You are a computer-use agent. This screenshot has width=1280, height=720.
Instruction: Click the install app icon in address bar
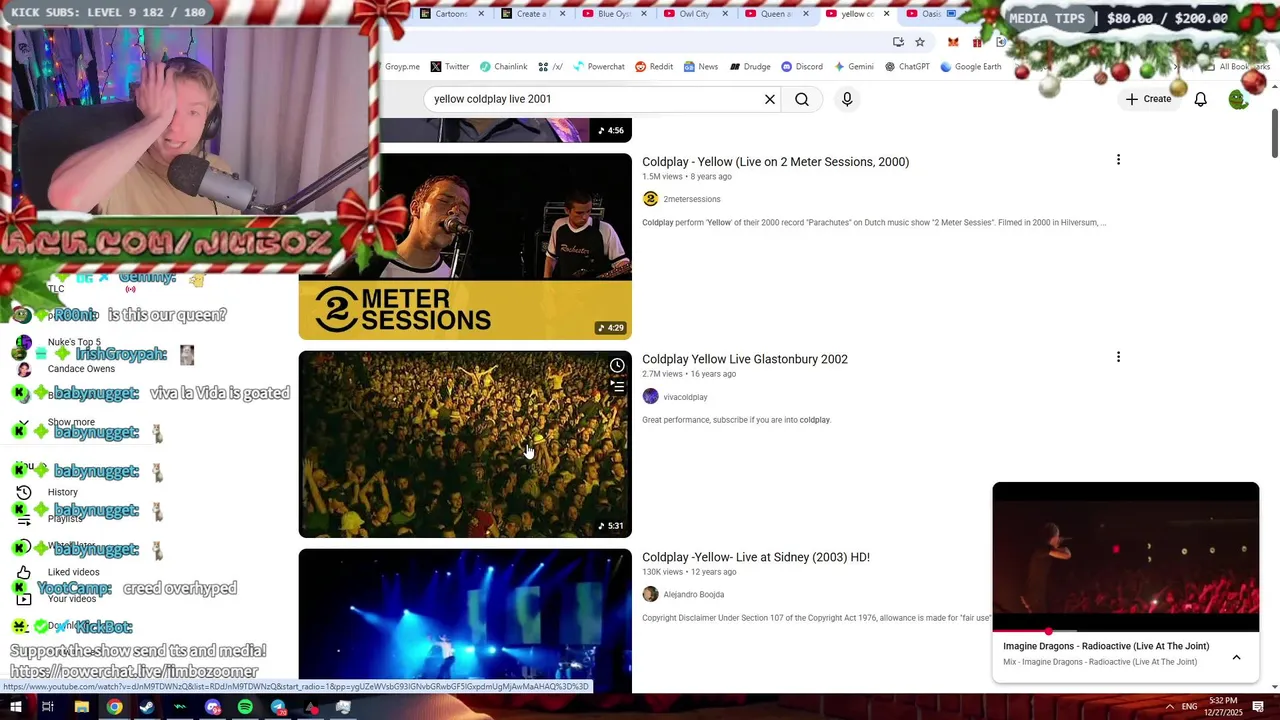point(898,42)
